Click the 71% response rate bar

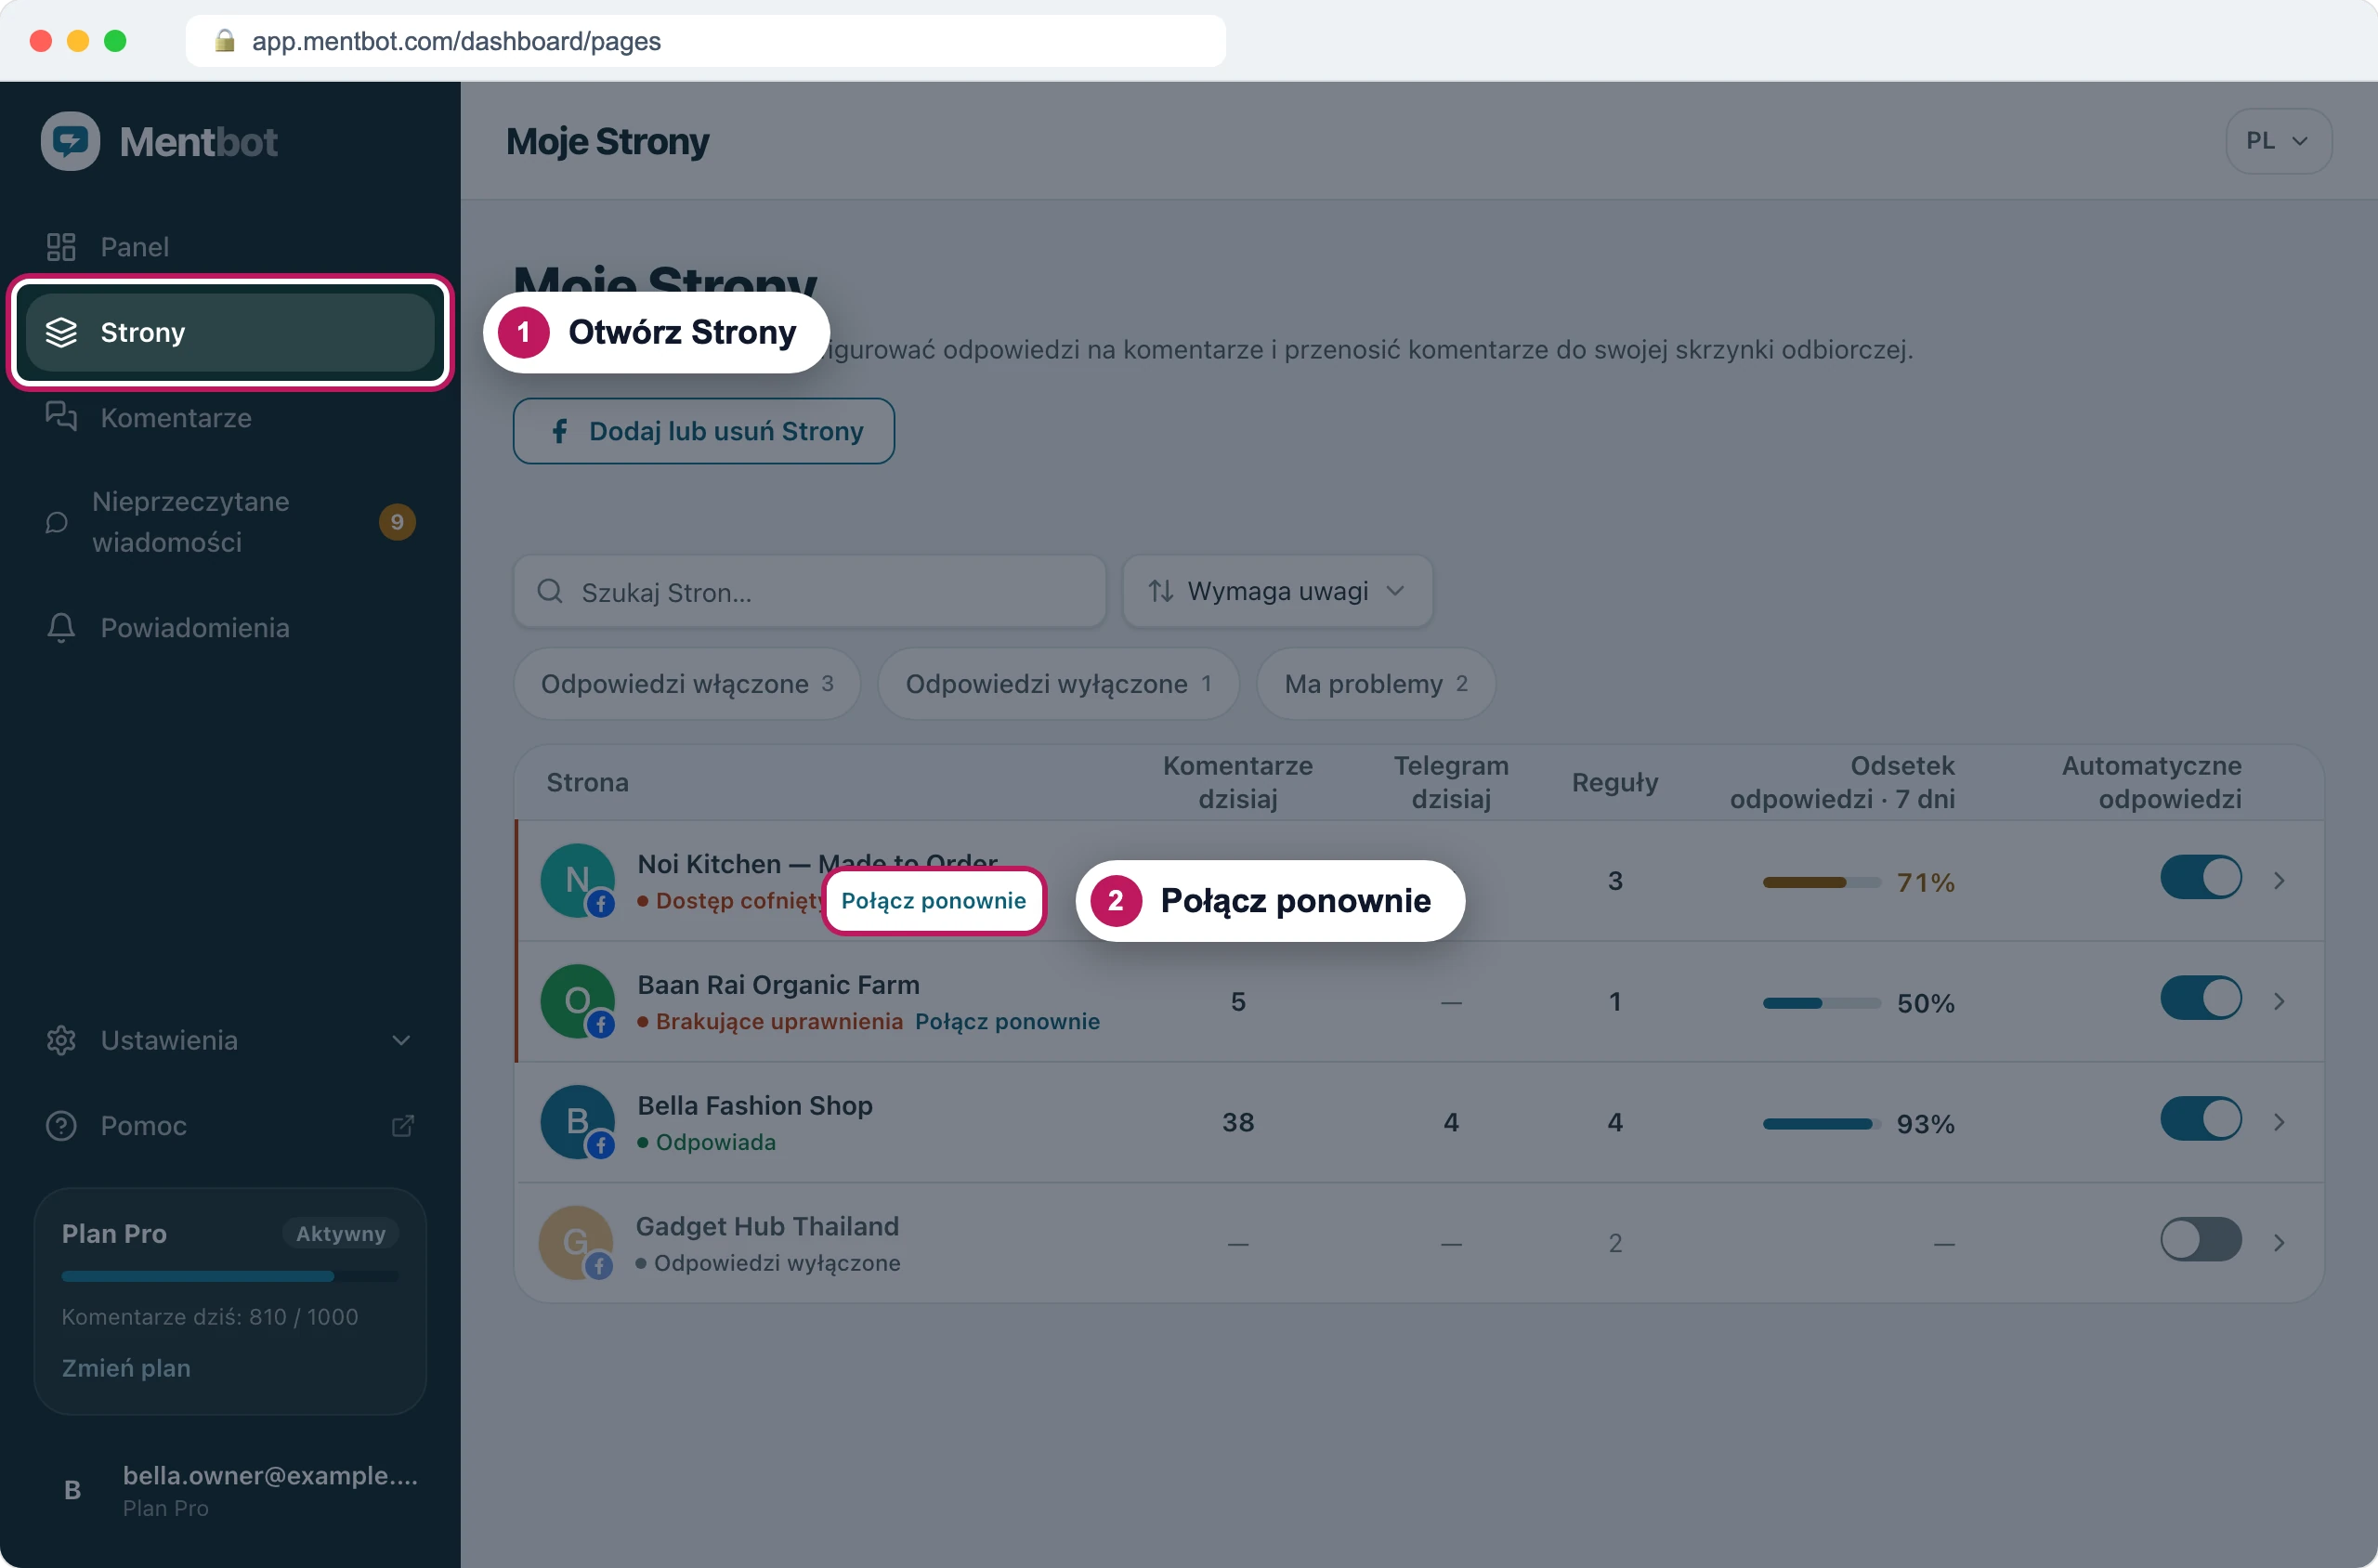click(x=1822, y=883)
